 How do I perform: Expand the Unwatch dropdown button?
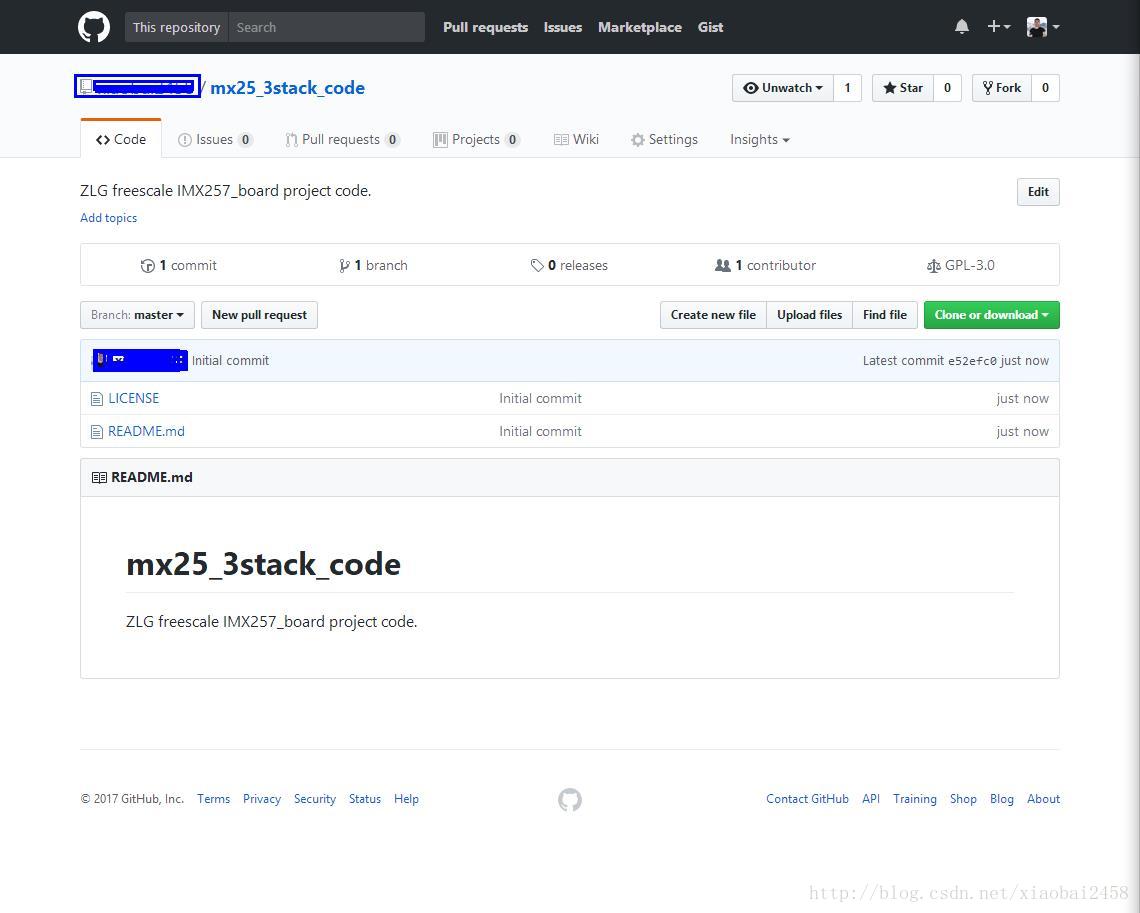pos(782,88)
